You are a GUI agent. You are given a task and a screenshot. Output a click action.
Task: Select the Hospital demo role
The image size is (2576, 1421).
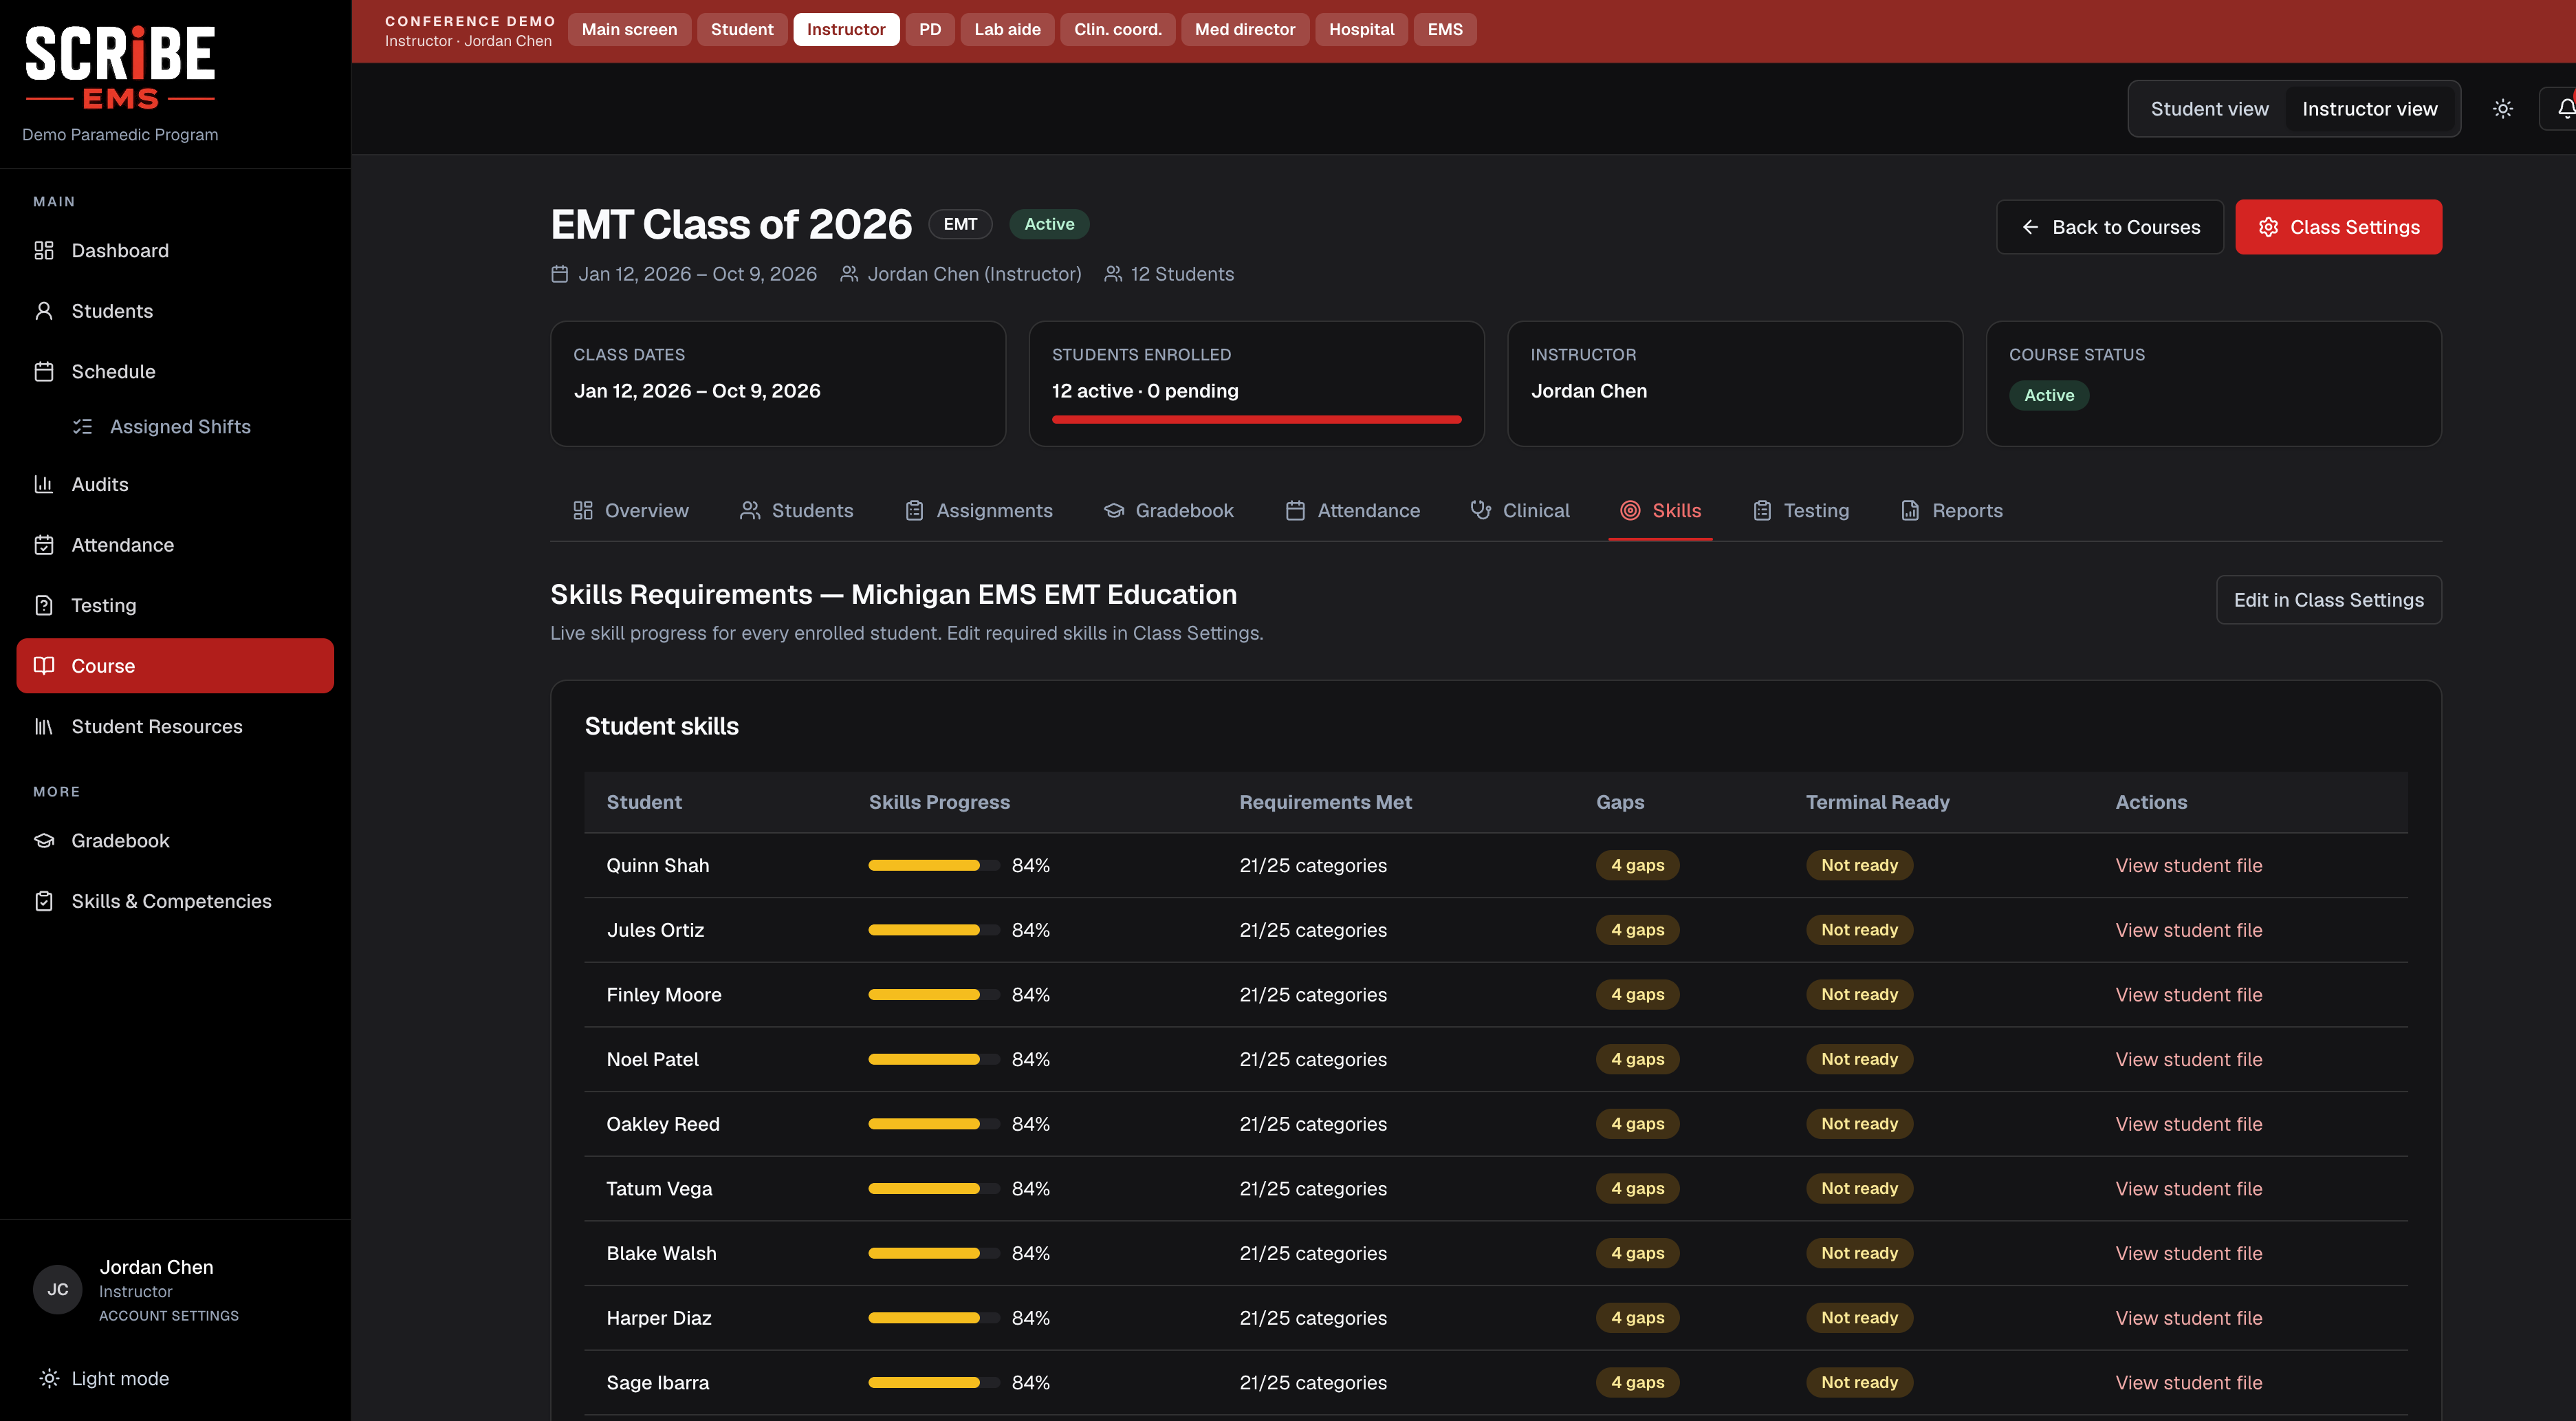(x=1361, y=29)
